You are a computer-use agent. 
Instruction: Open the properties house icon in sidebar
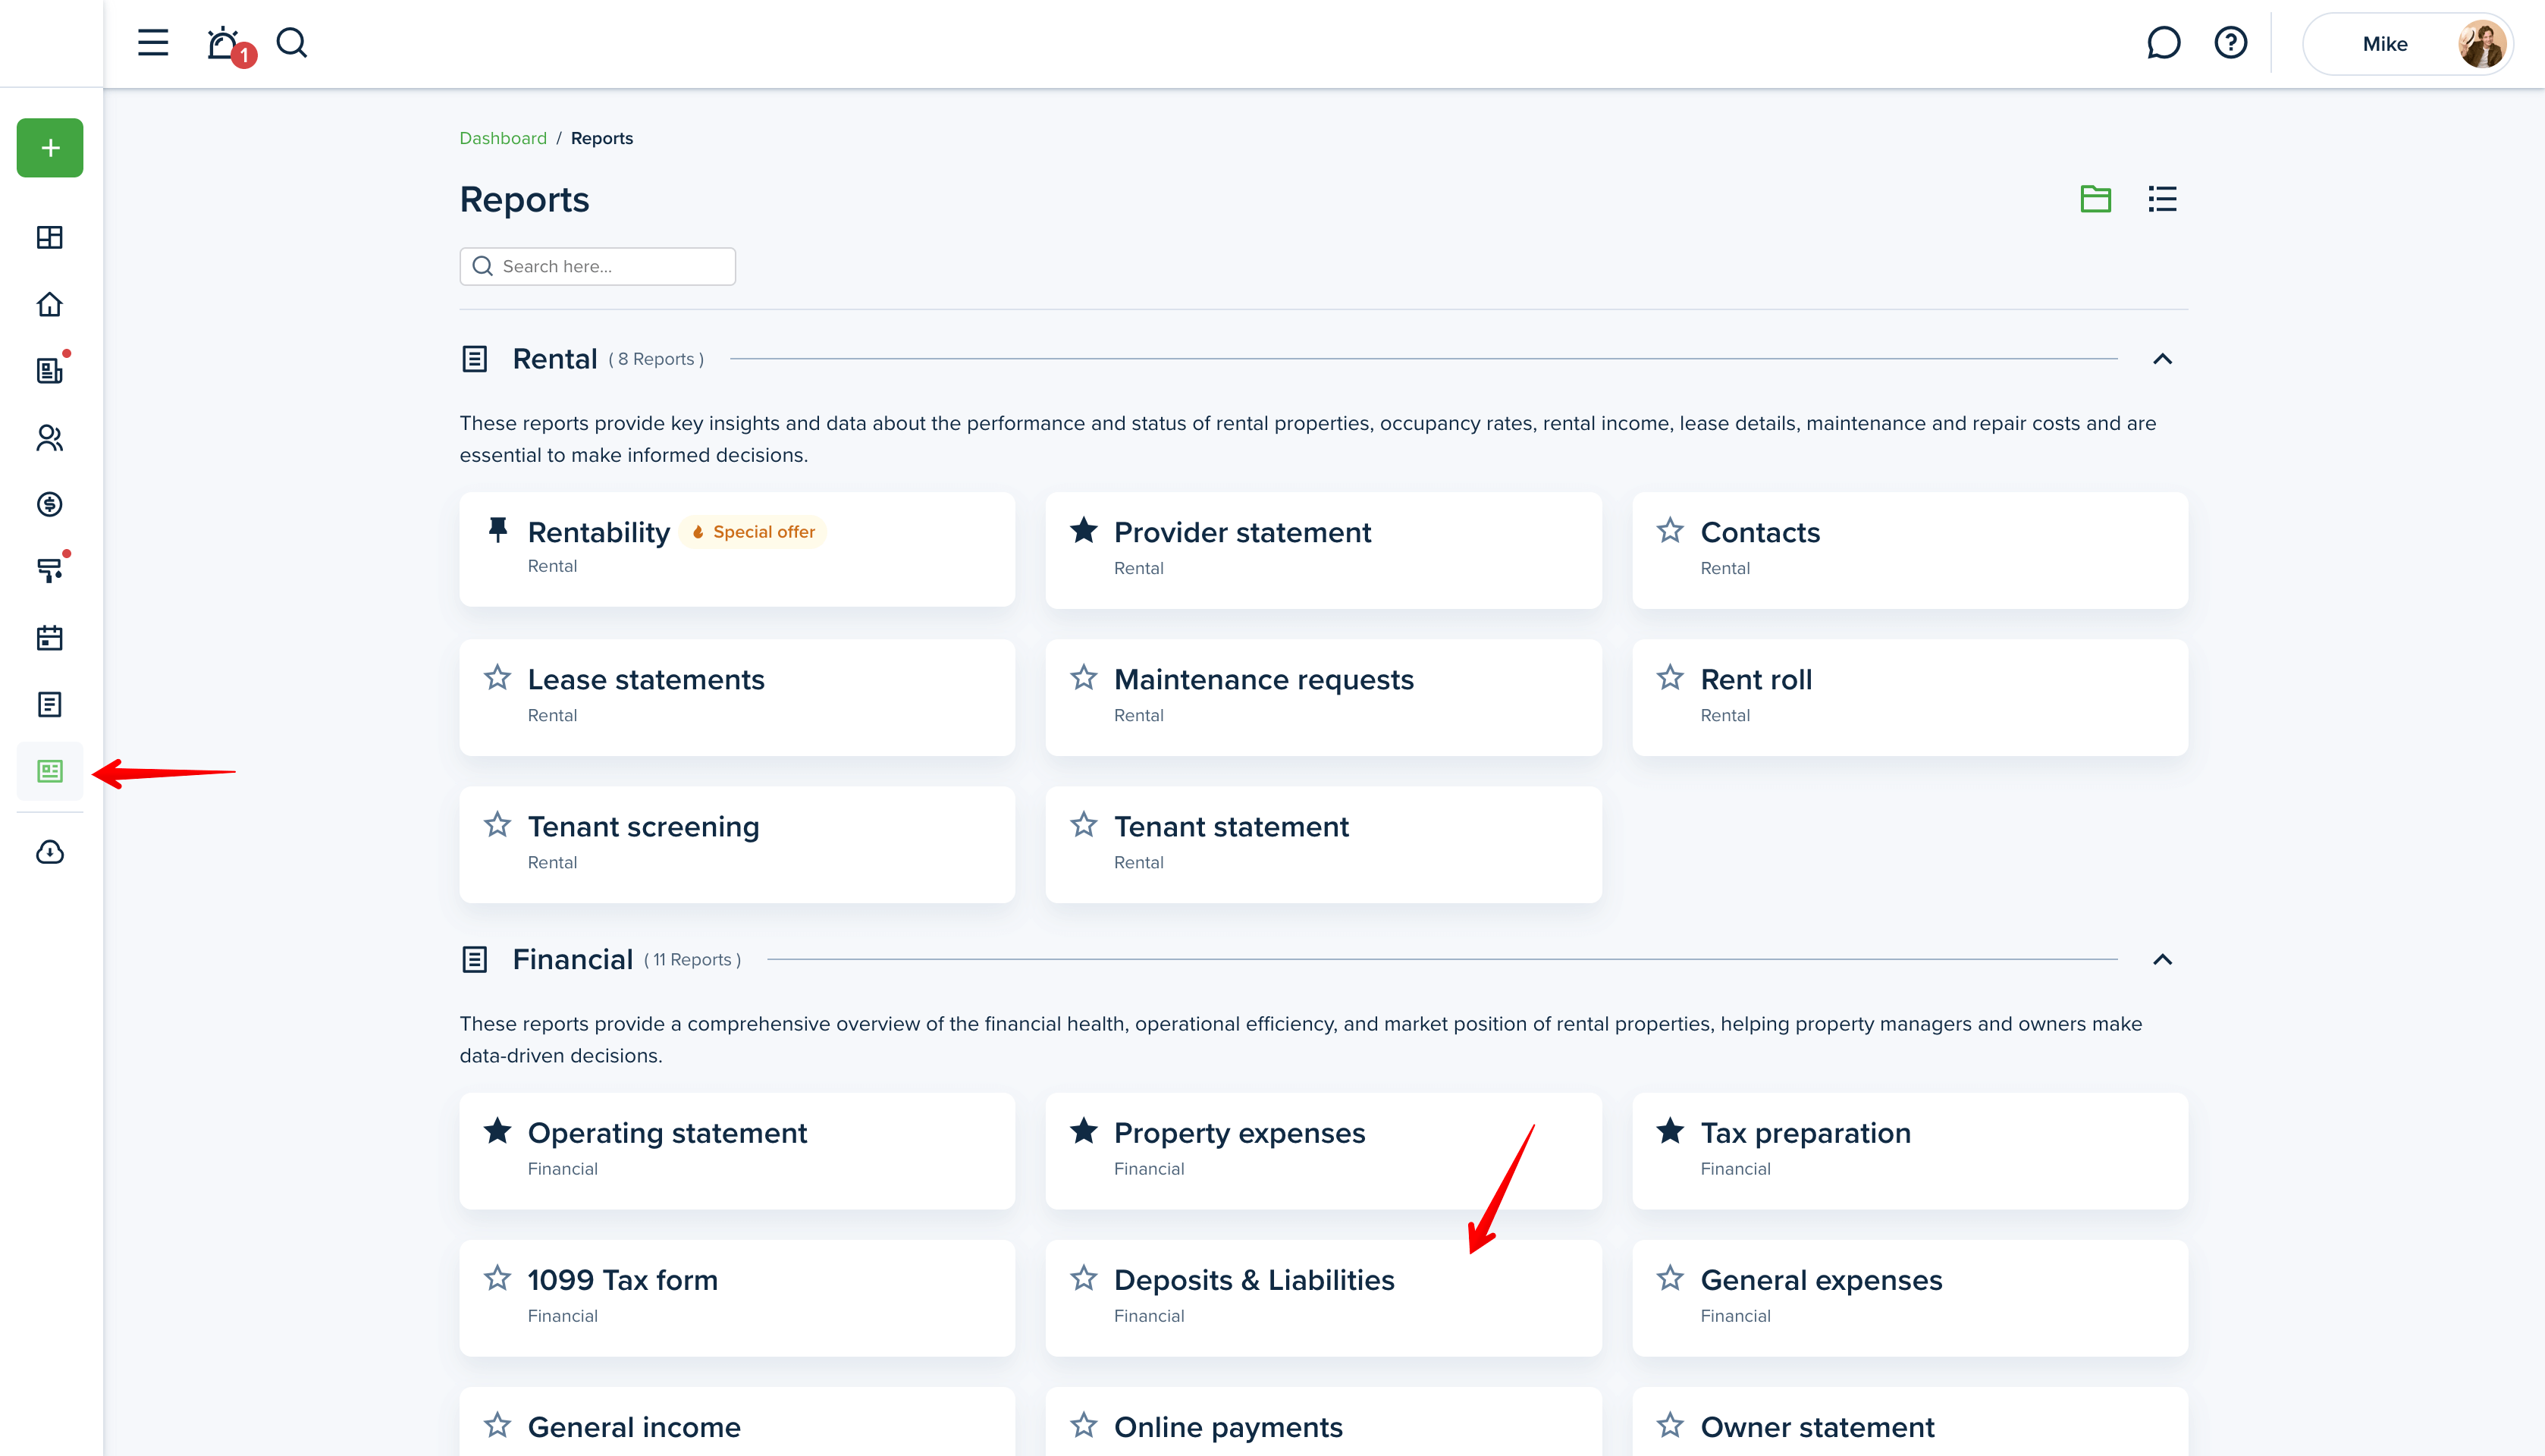click(50, 304)
